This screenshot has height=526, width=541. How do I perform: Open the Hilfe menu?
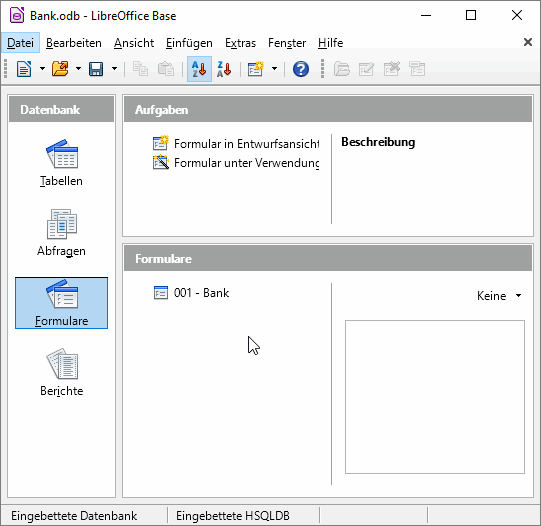click(x=331, y=43)
